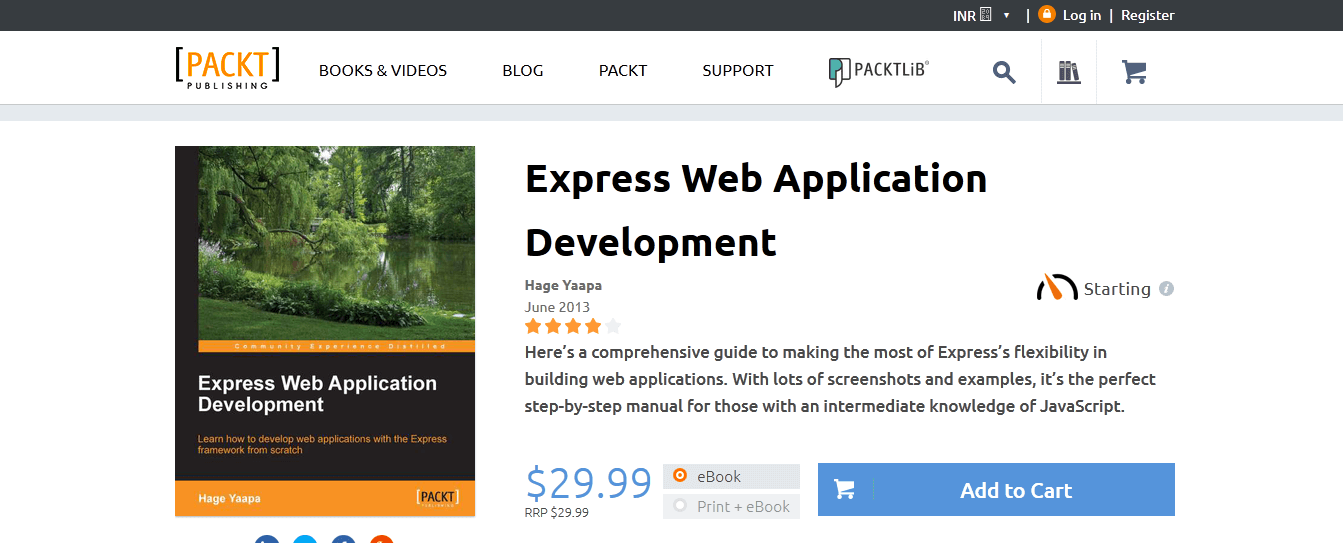Open the shopping cart icon in header
The height and width of the screenshot is (543, 1343).
1134,71
